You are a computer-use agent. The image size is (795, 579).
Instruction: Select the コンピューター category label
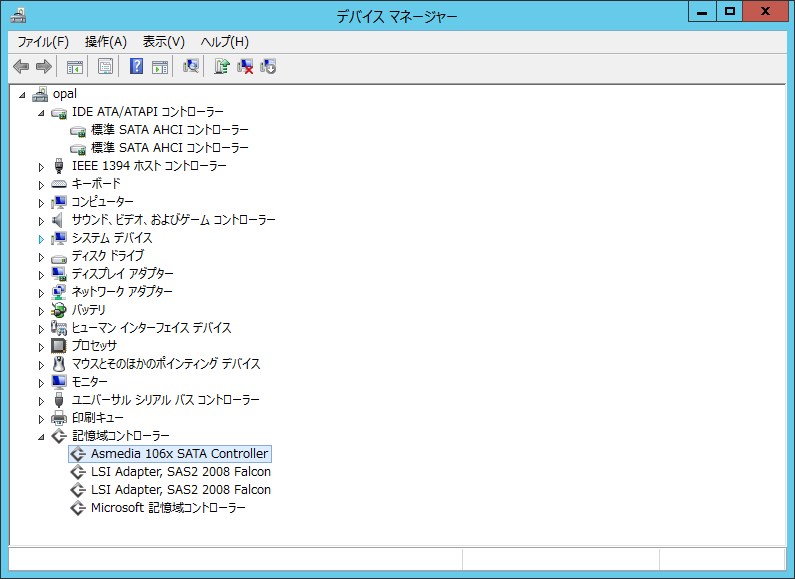pyautogui.click(x=102, y=202)
